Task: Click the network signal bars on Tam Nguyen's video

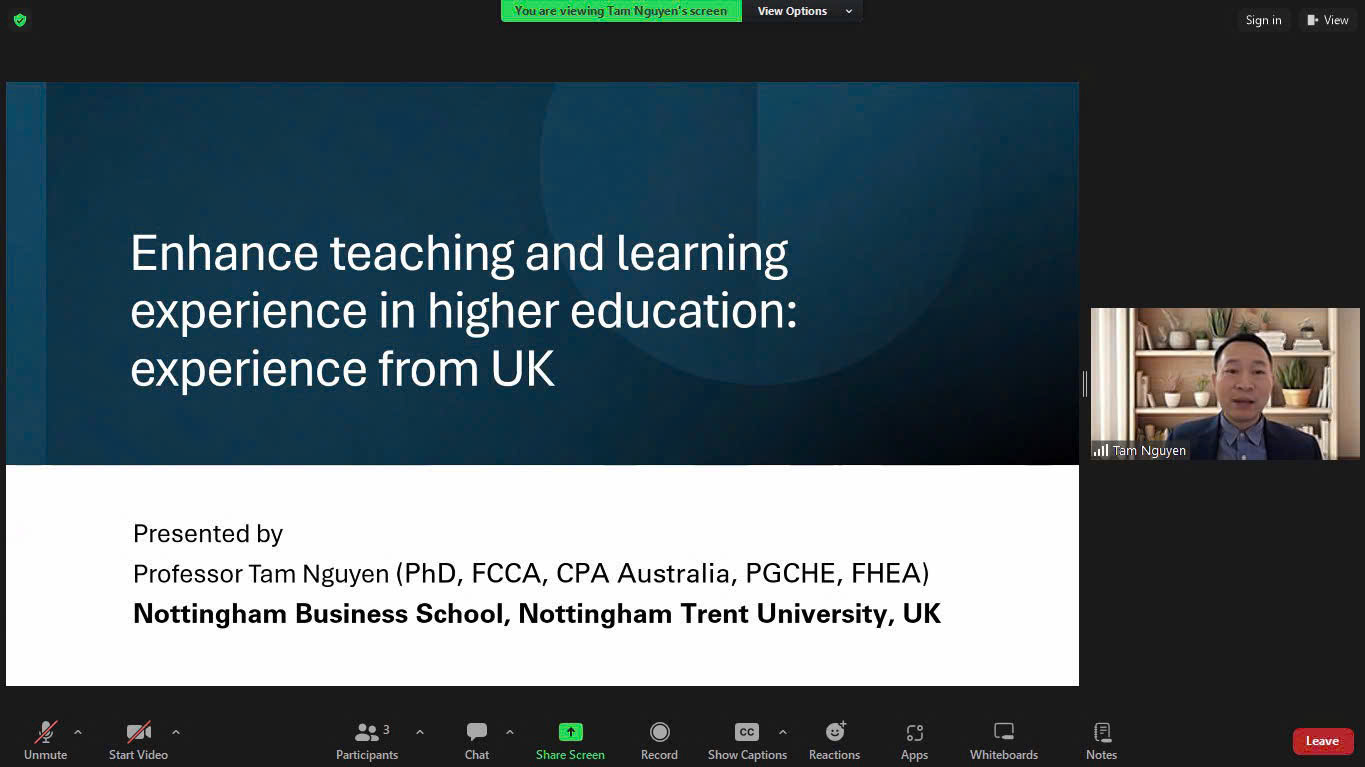Action: pos(1101,451)
